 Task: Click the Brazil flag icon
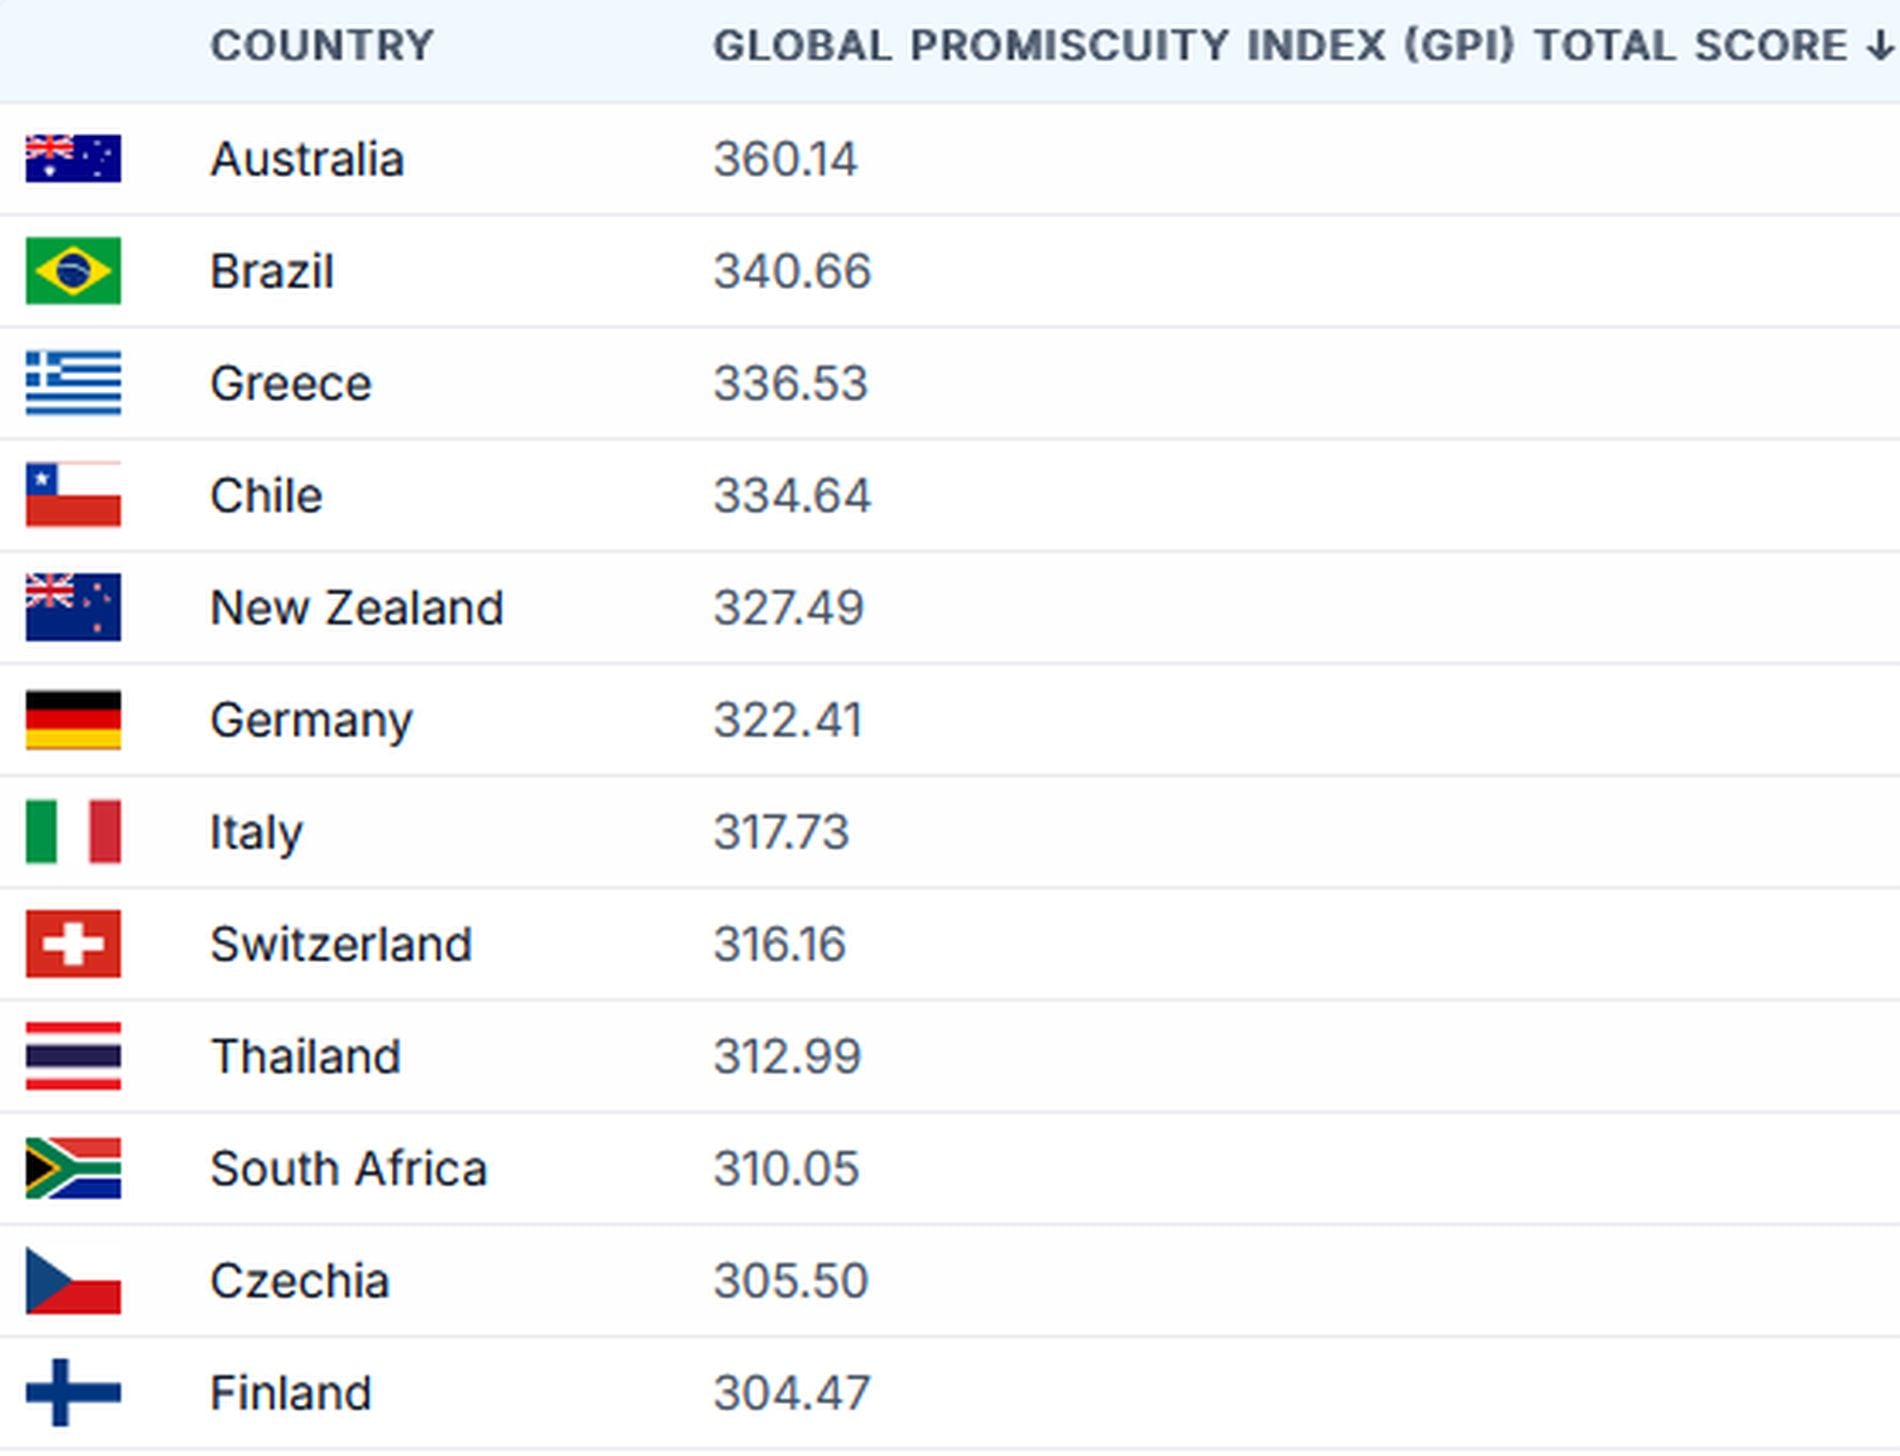(73, 271)
